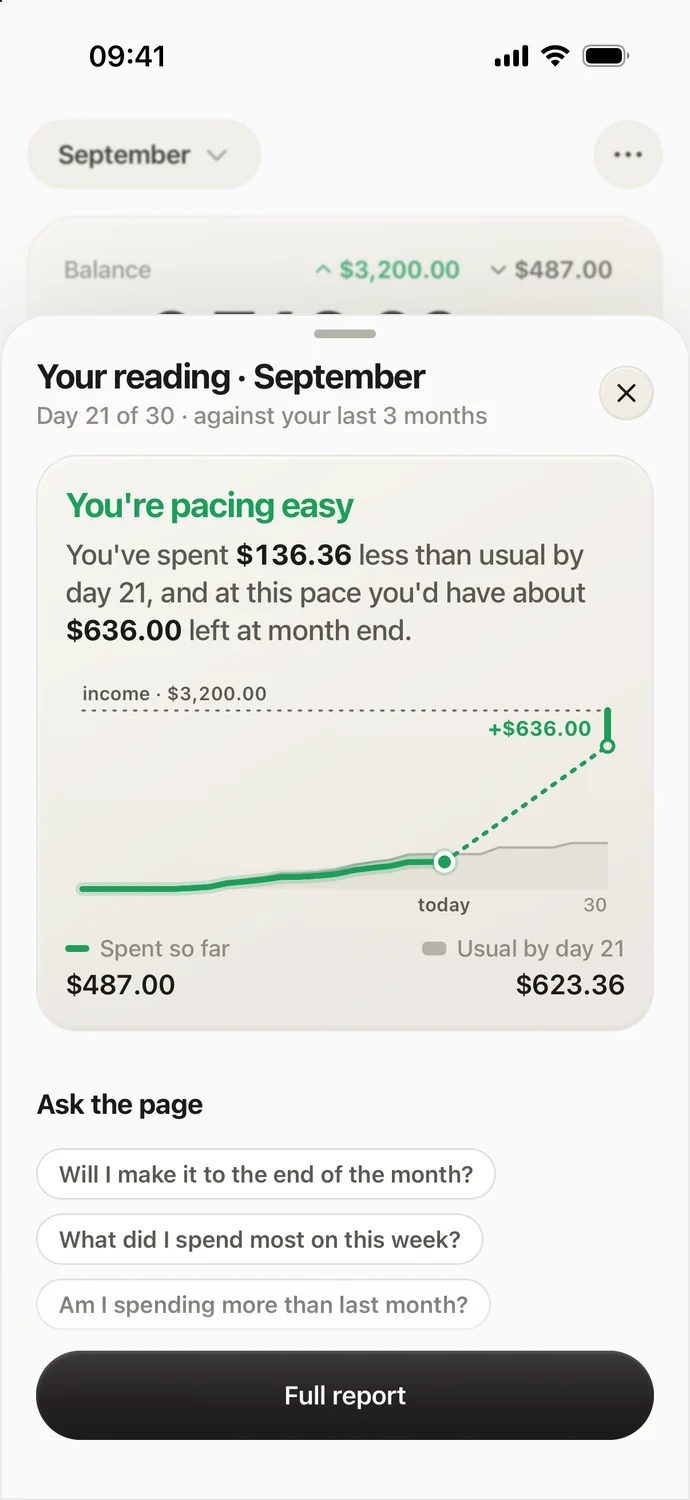
Task: Select the $487.00 expenses amount in balance card
Action: 563,270
